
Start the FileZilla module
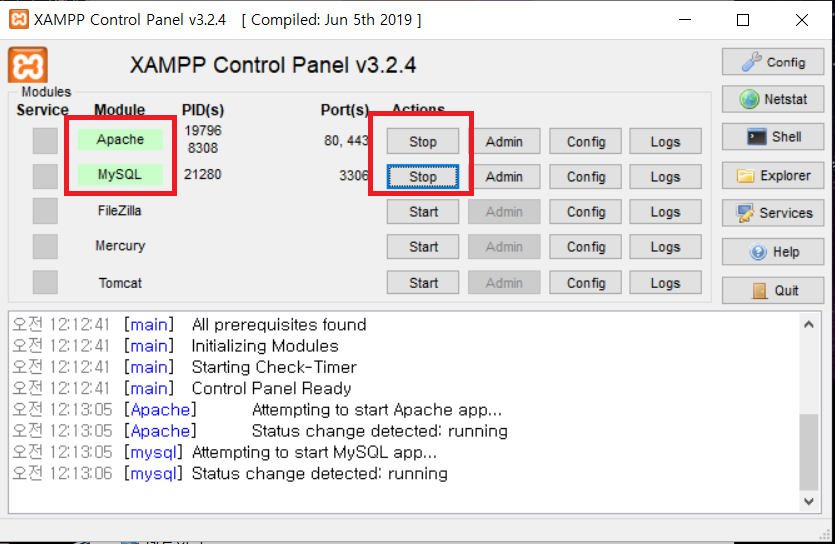click(423, 212)
